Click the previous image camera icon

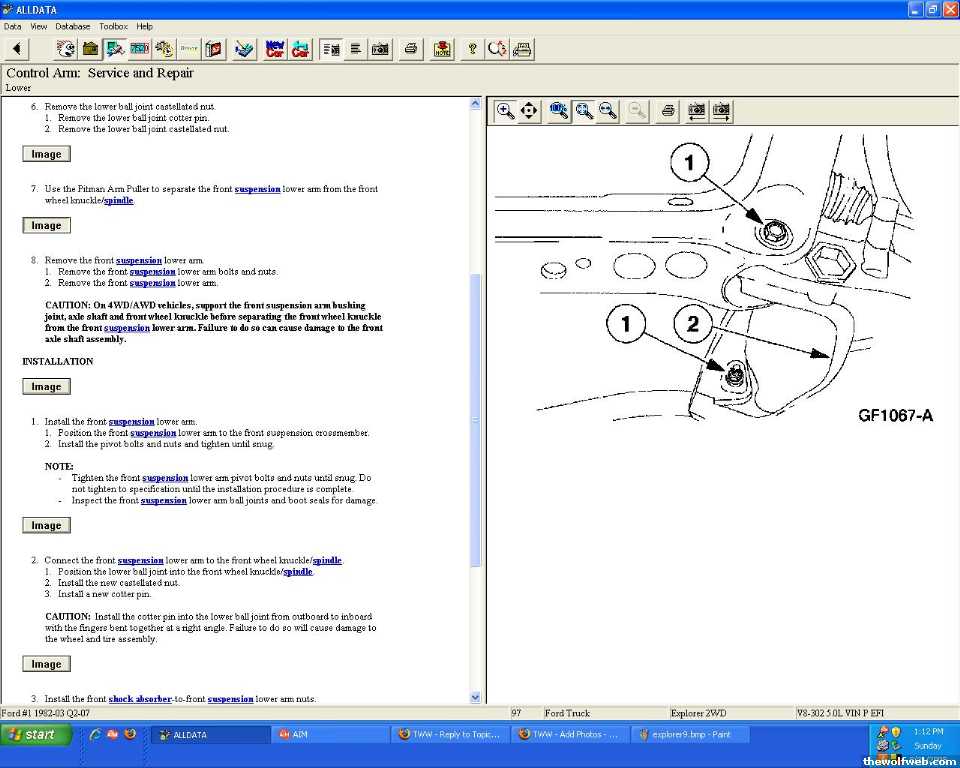coord(696,111)
